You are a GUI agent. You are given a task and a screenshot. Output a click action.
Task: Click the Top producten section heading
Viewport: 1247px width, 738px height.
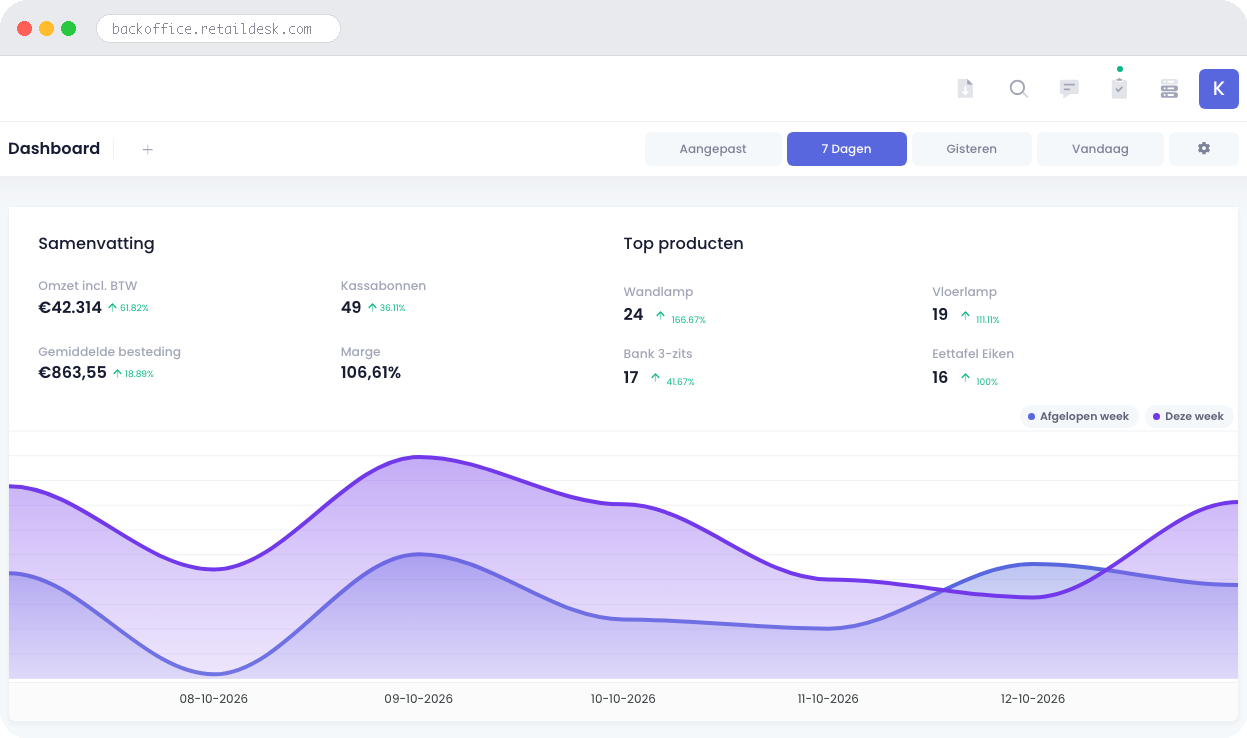(x=683, y=243)
